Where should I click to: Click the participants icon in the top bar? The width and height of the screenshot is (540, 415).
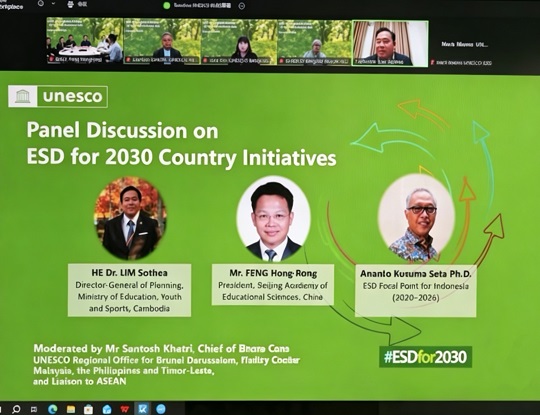[70, 4]
